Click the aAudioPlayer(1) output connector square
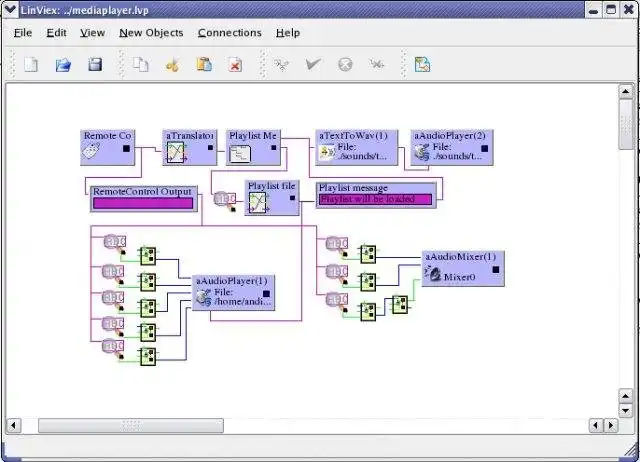Viewport: 640px width, 462px height. [267, 293]
